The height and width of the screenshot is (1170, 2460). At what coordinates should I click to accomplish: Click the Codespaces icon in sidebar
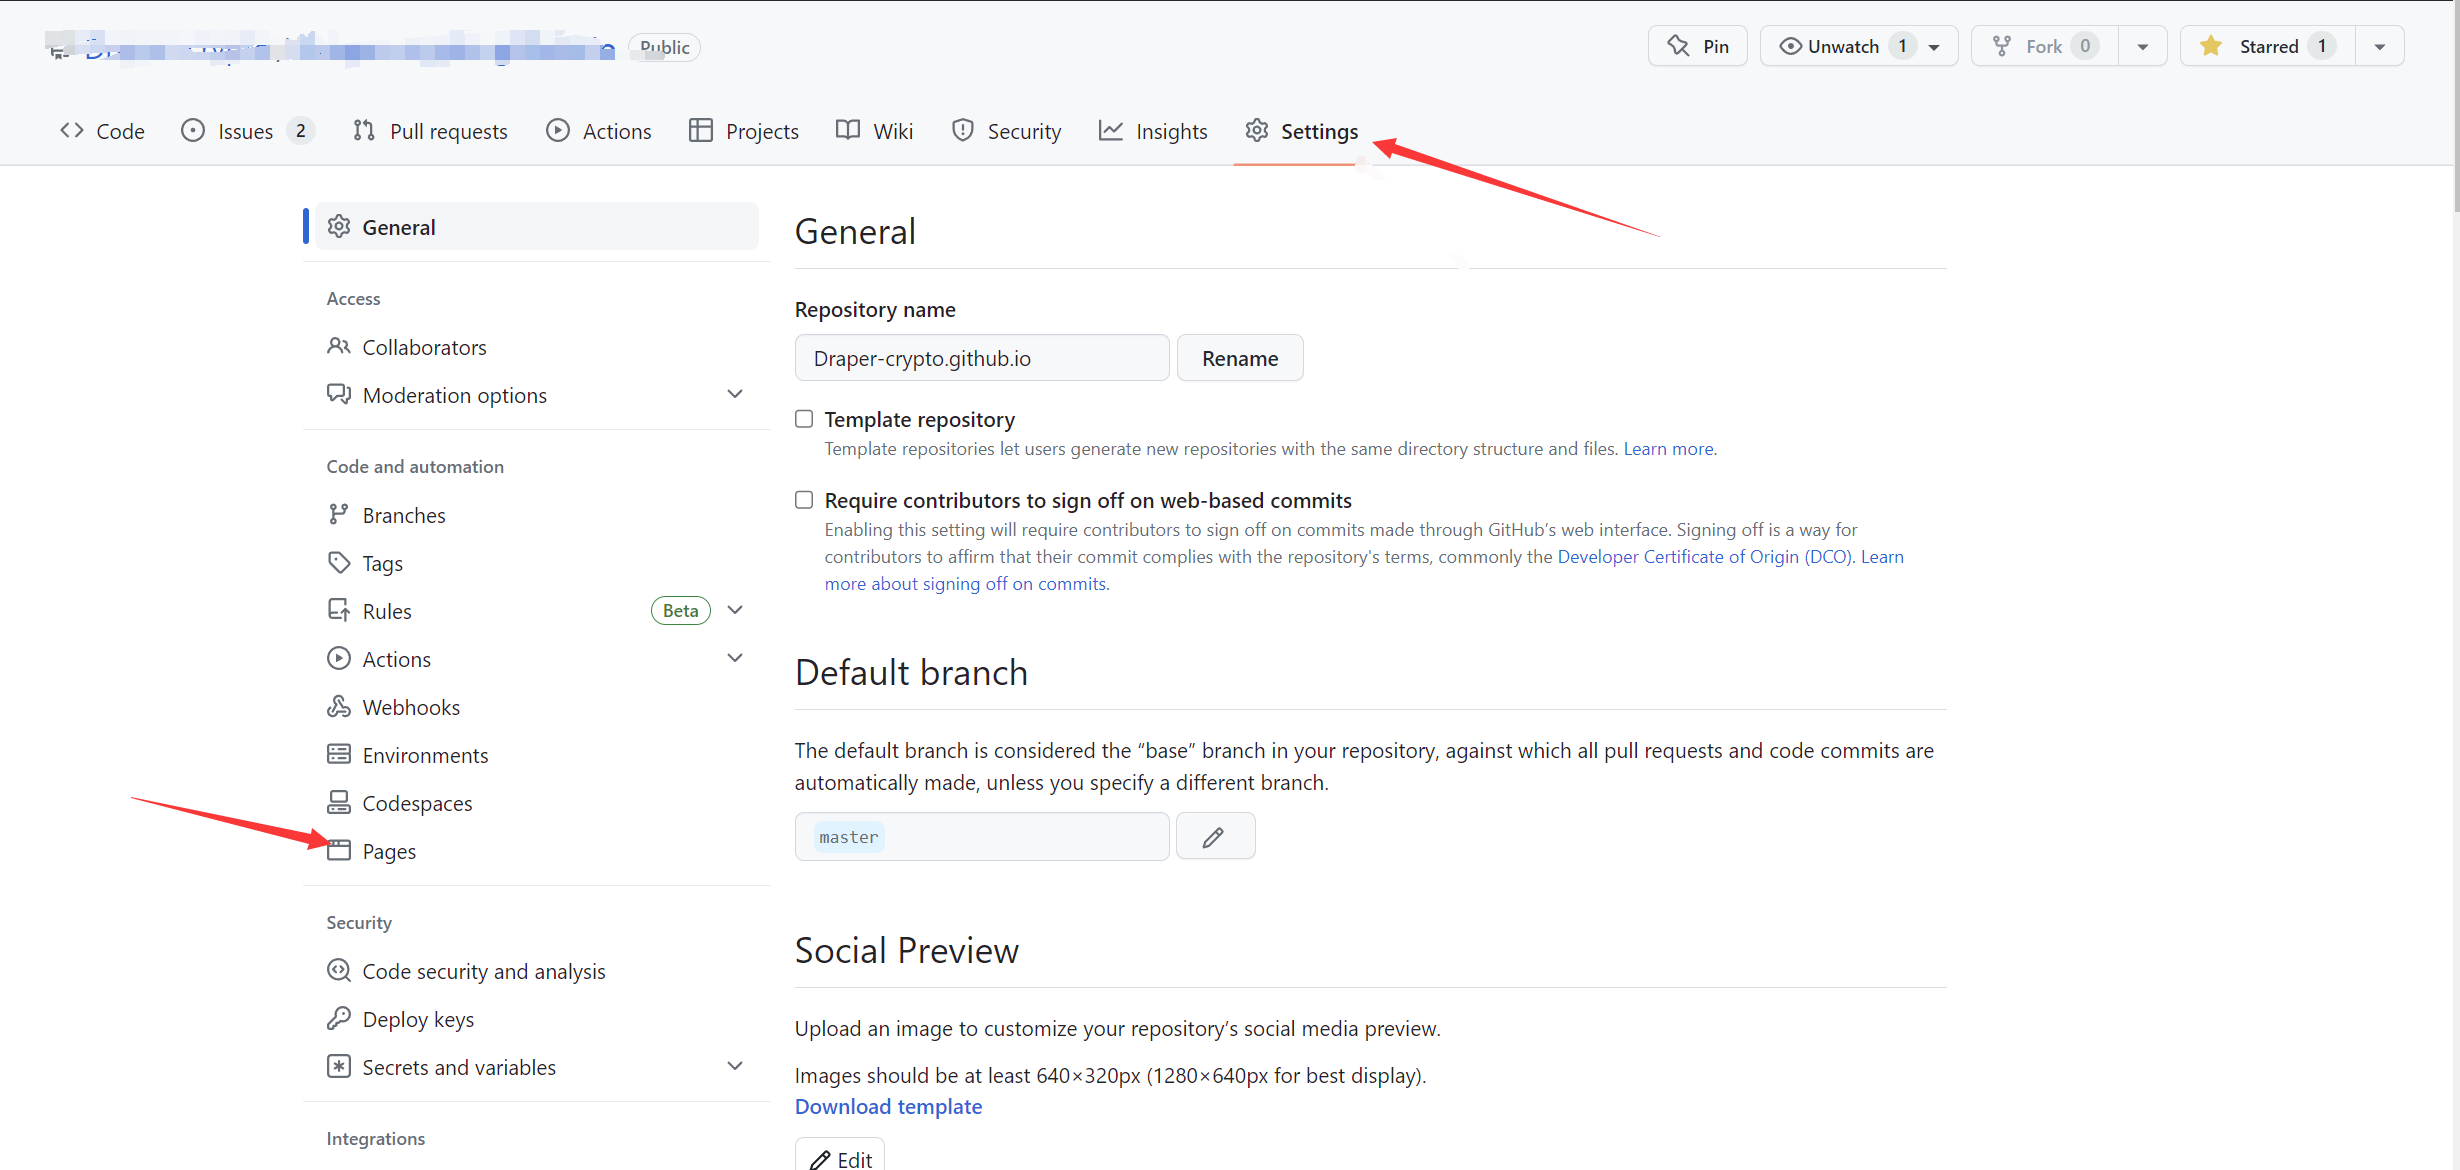click(339, 803)
